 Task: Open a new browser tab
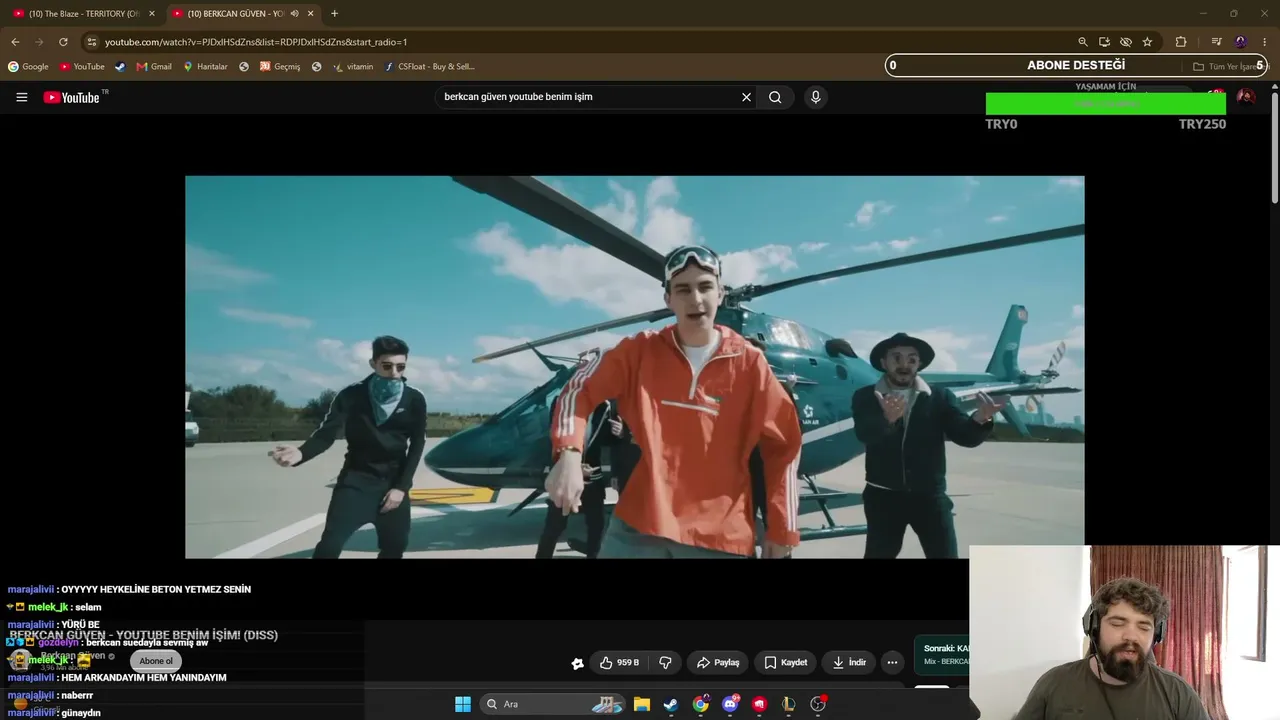334,13
